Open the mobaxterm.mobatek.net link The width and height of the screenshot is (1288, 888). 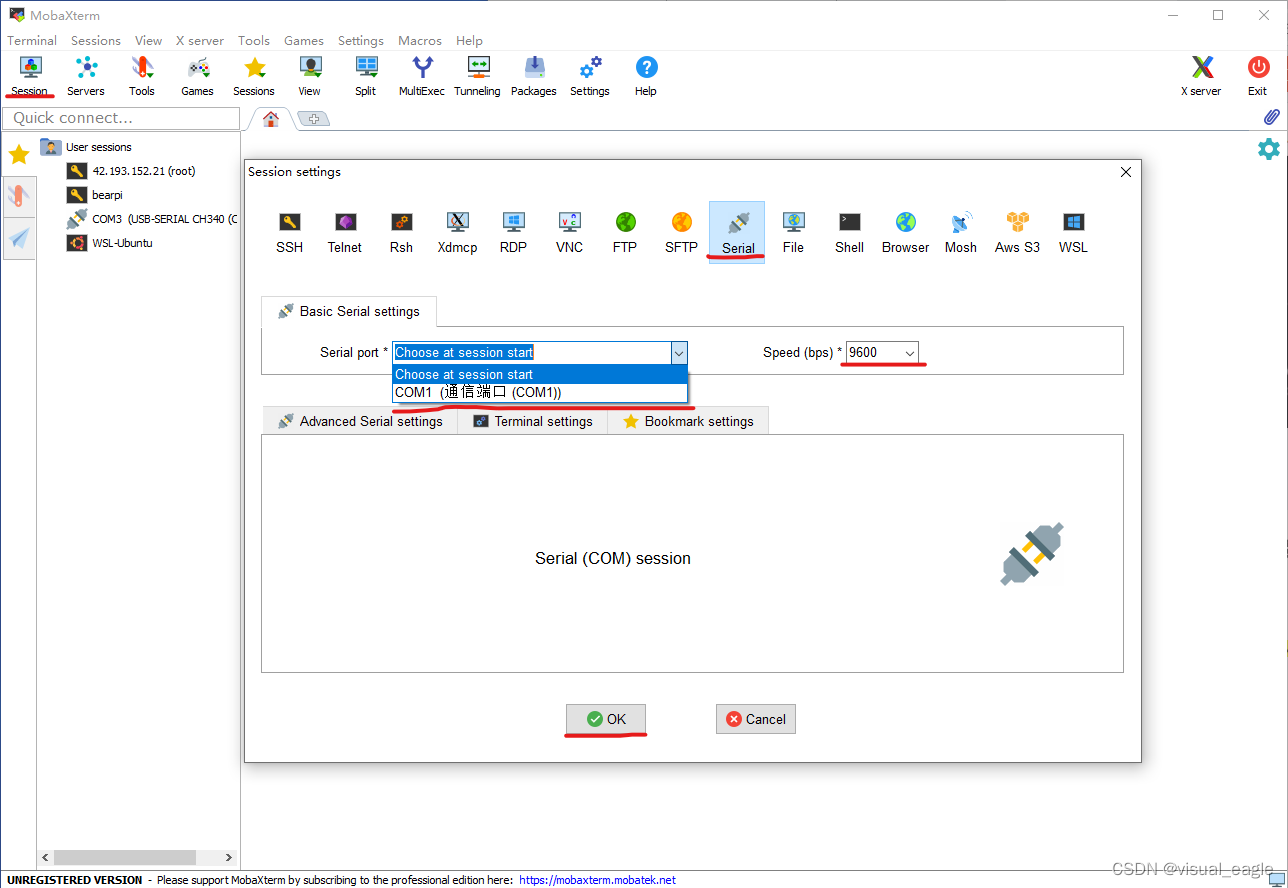pyautogui.click(x=597, y=880)
